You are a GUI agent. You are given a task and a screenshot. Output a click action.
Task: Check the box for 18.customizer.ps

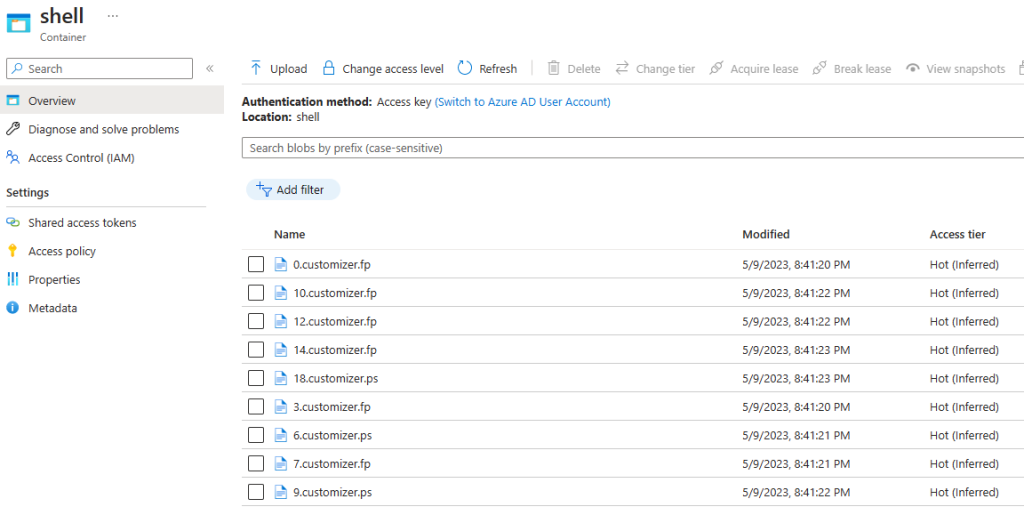[x=256, y=378]
